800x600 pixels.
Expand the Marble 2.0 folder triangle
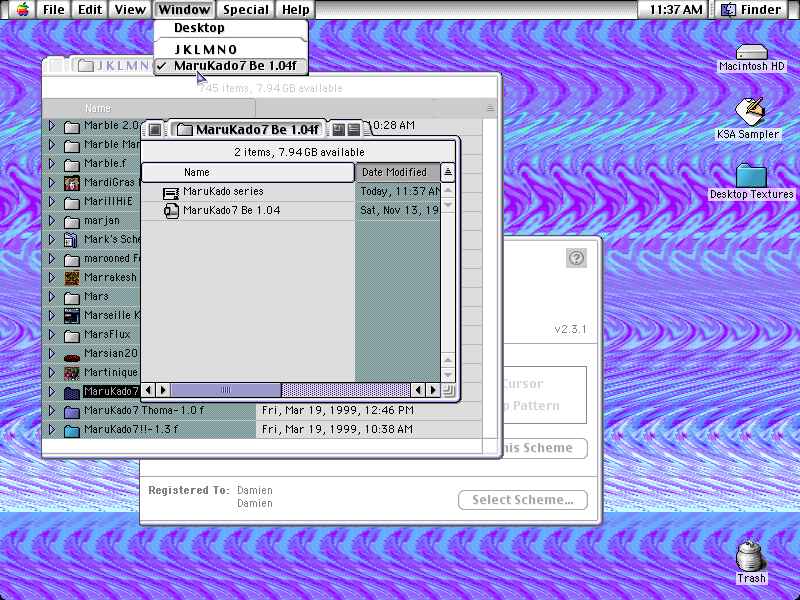[52, 126]
